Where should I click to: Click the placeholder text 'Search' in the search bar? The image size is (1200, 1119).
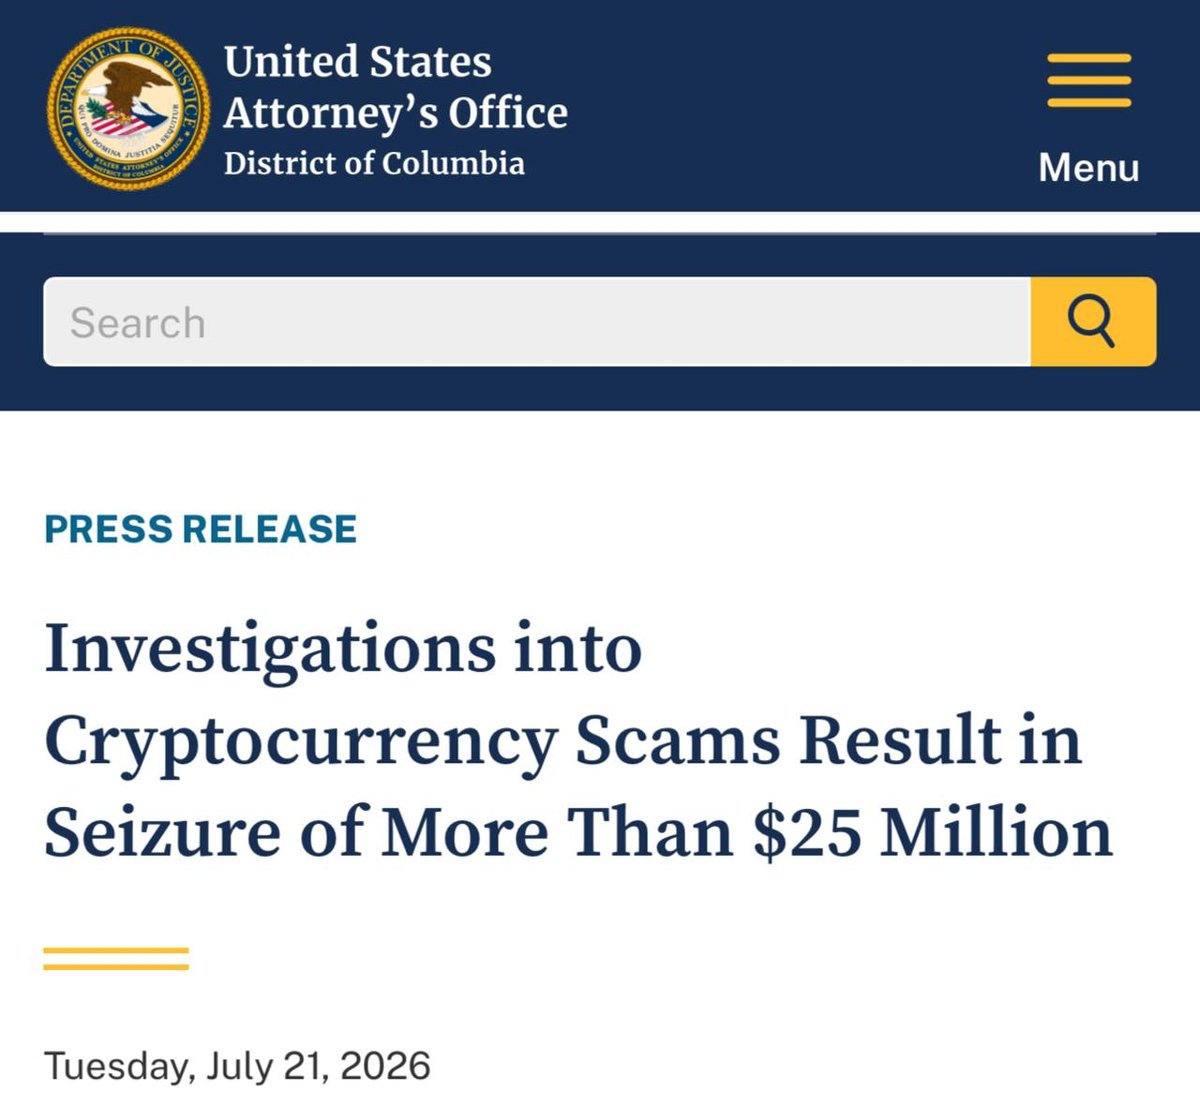pos(138,323)
